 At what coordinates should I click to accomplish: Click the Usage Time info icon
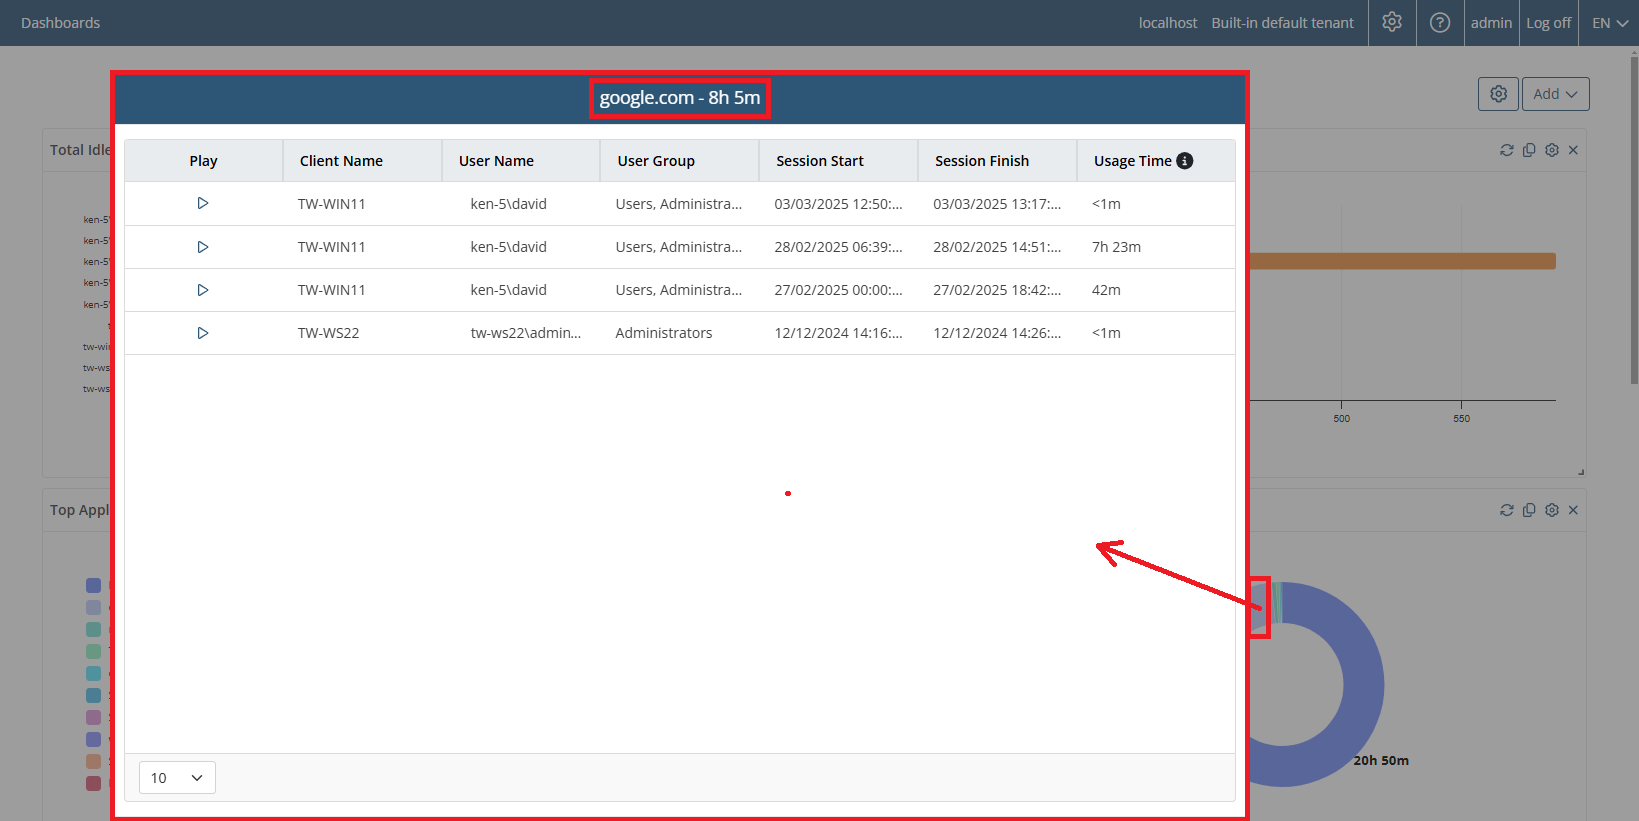point(1185,161)
